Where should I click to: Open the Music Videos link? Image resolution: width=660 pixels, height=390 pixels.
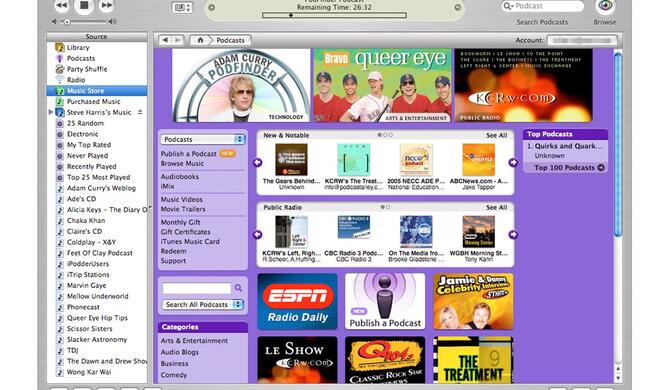click(x=181, y=199)
